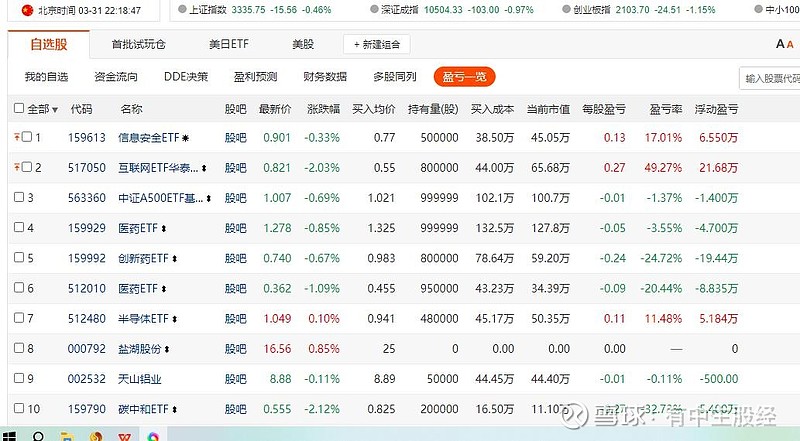The width and height of the screenshot is (800, 441).
Task: Open the orange browser icon in taskbar
Action: coord(96,437)
